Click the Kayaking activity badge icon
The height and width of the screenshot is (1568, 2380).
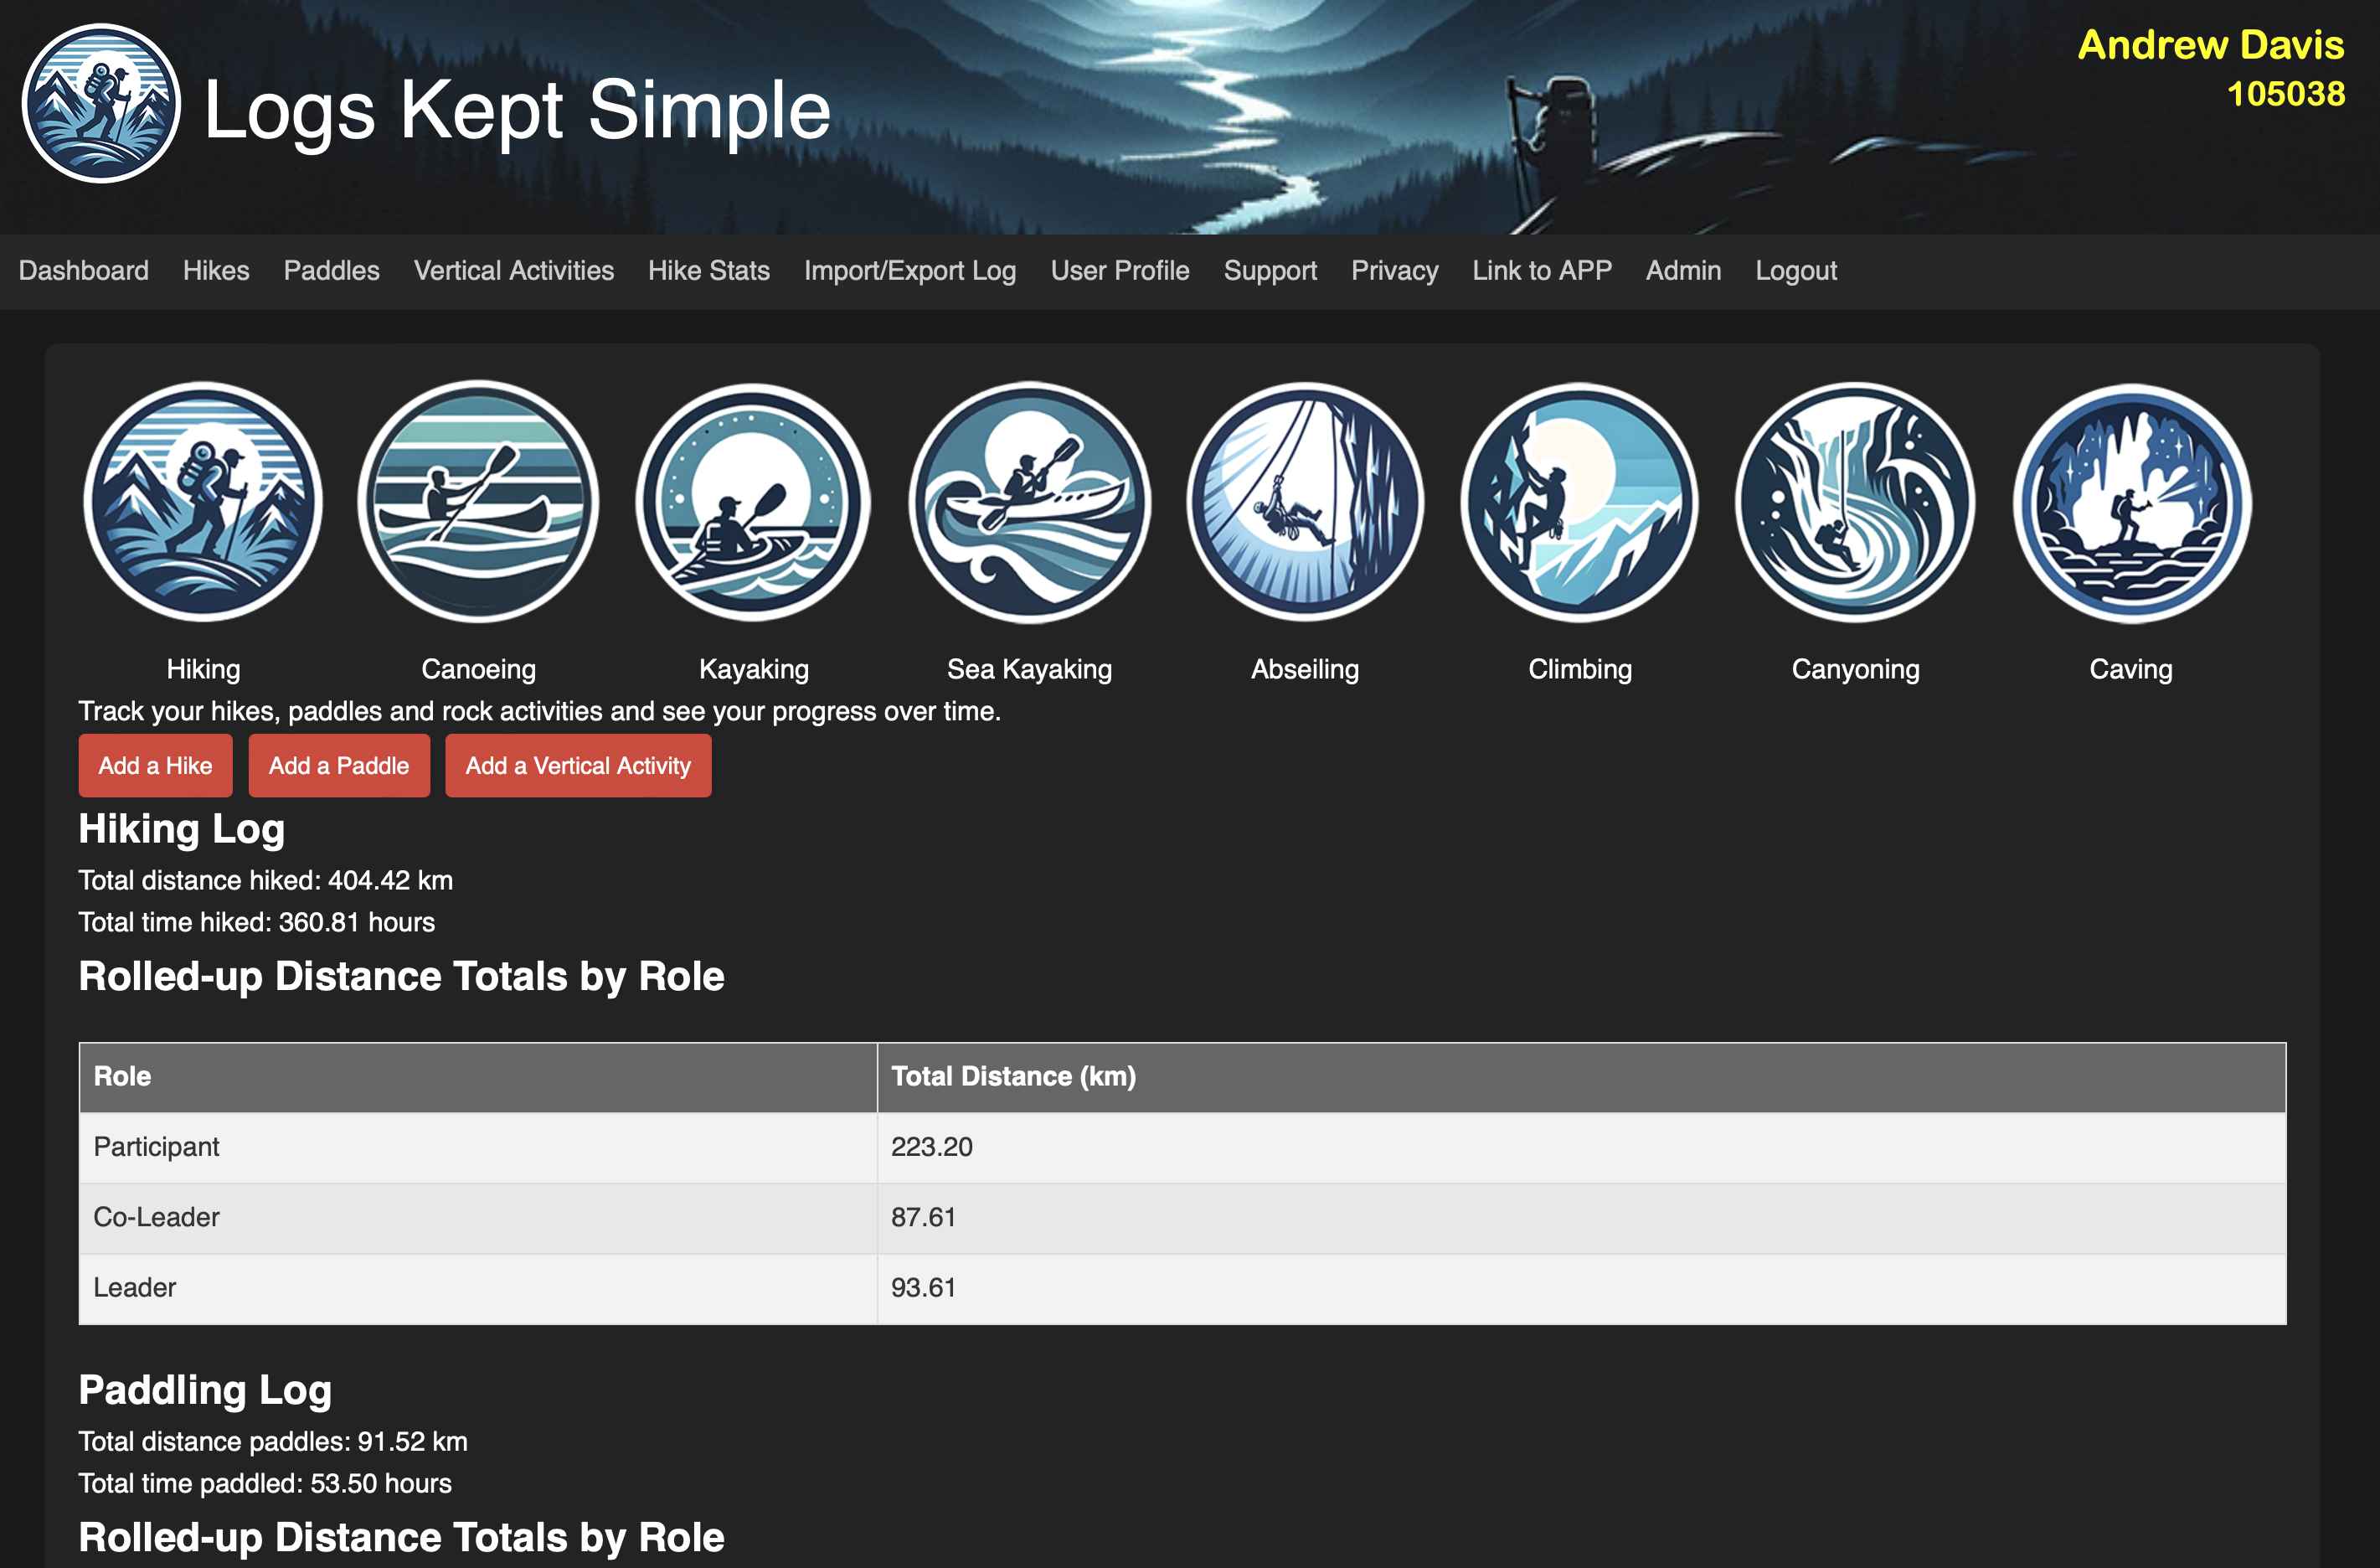point(753,502)
